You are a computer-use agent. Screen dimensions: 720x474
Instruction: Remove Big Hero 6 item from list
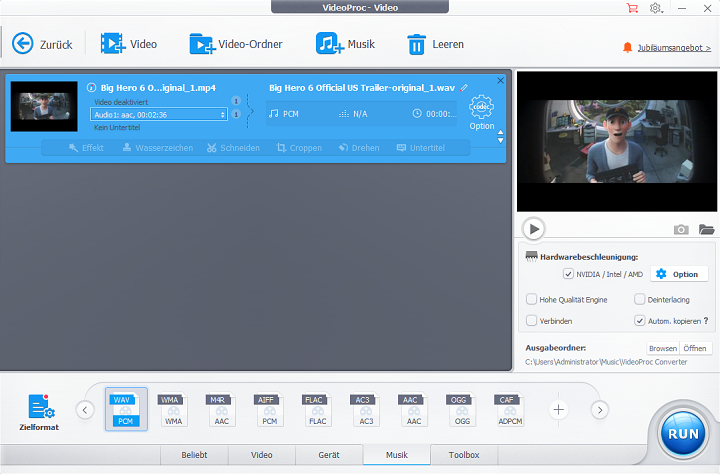501,80
